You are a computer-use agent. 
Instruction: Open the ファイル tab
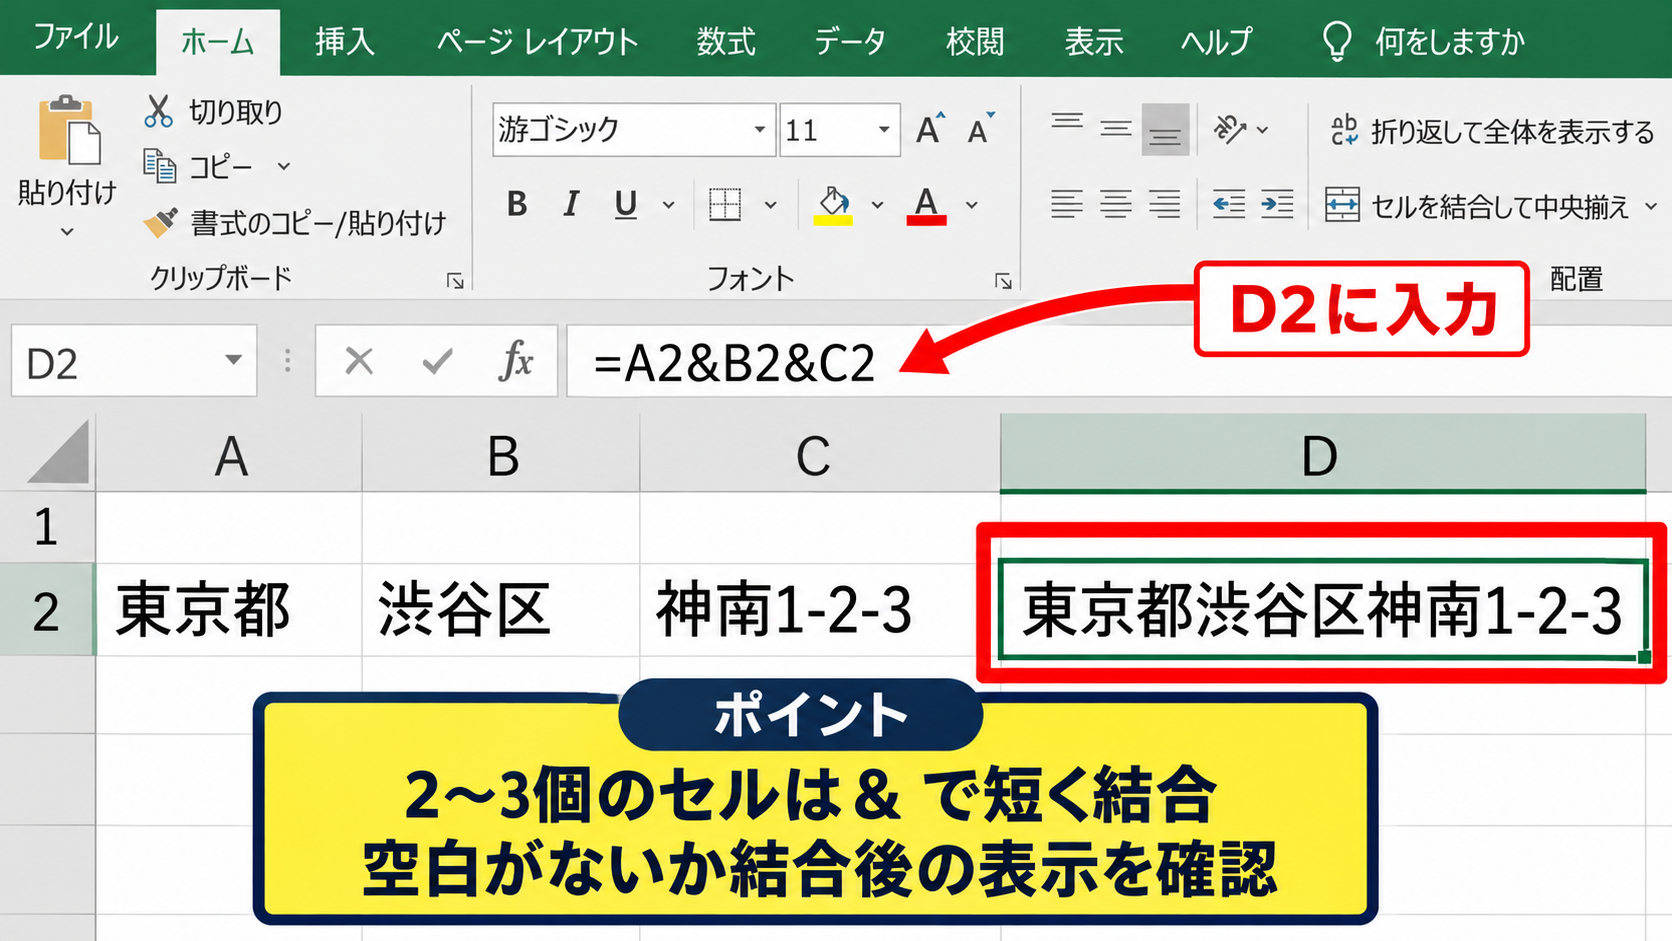[x=76, y=38]
